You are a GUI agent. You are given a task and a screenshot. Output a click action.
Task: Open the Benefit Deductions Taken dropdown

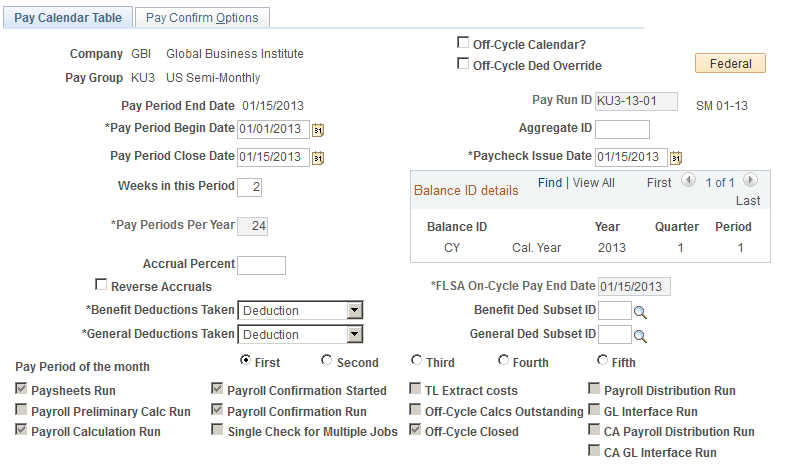pyautogui.click(x=300, y=310)
